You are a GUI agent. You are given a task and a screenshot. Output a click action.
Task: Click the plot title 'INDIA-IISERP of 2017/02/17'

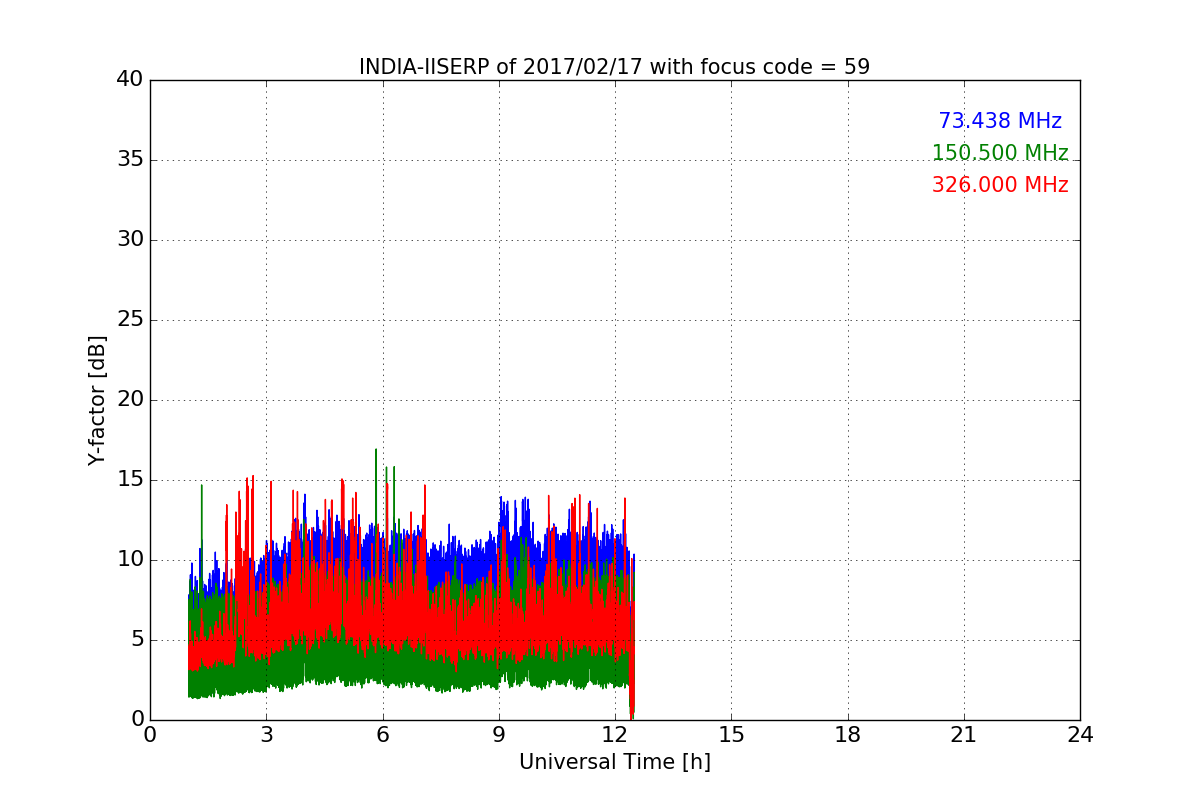[x=503, y=67]
